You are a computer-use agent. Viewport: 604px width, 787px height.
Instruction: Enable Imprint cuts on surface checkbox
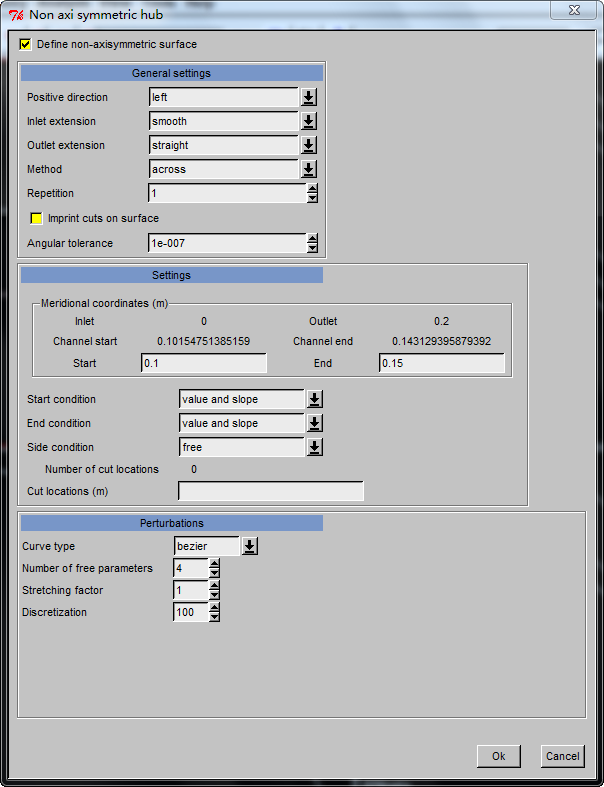36,218
